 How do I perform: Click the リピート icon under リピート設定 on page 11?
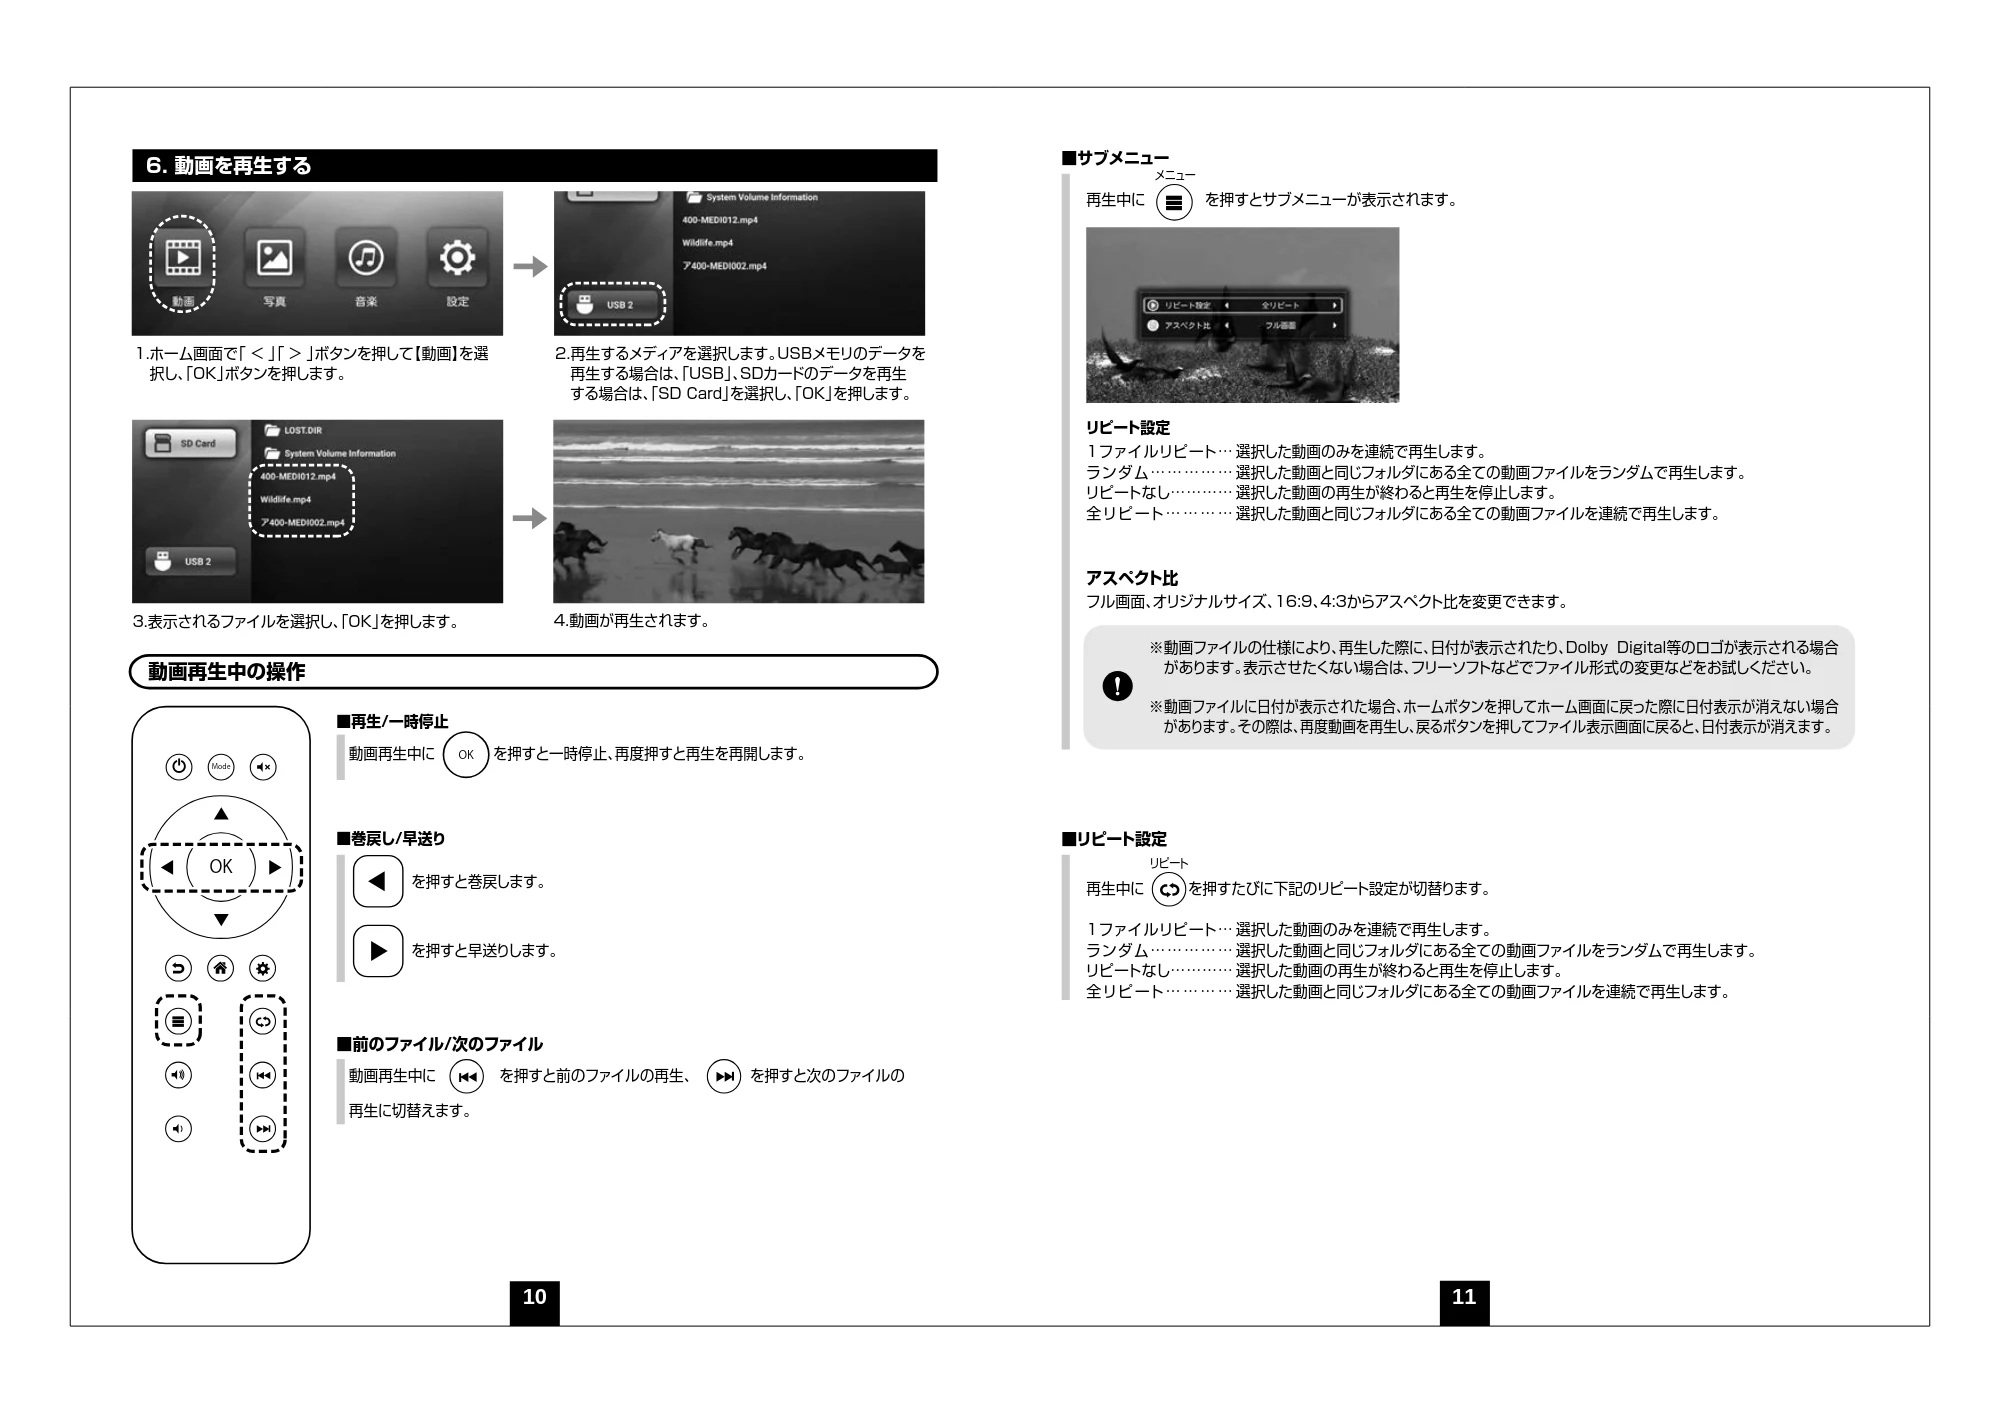1168,889
